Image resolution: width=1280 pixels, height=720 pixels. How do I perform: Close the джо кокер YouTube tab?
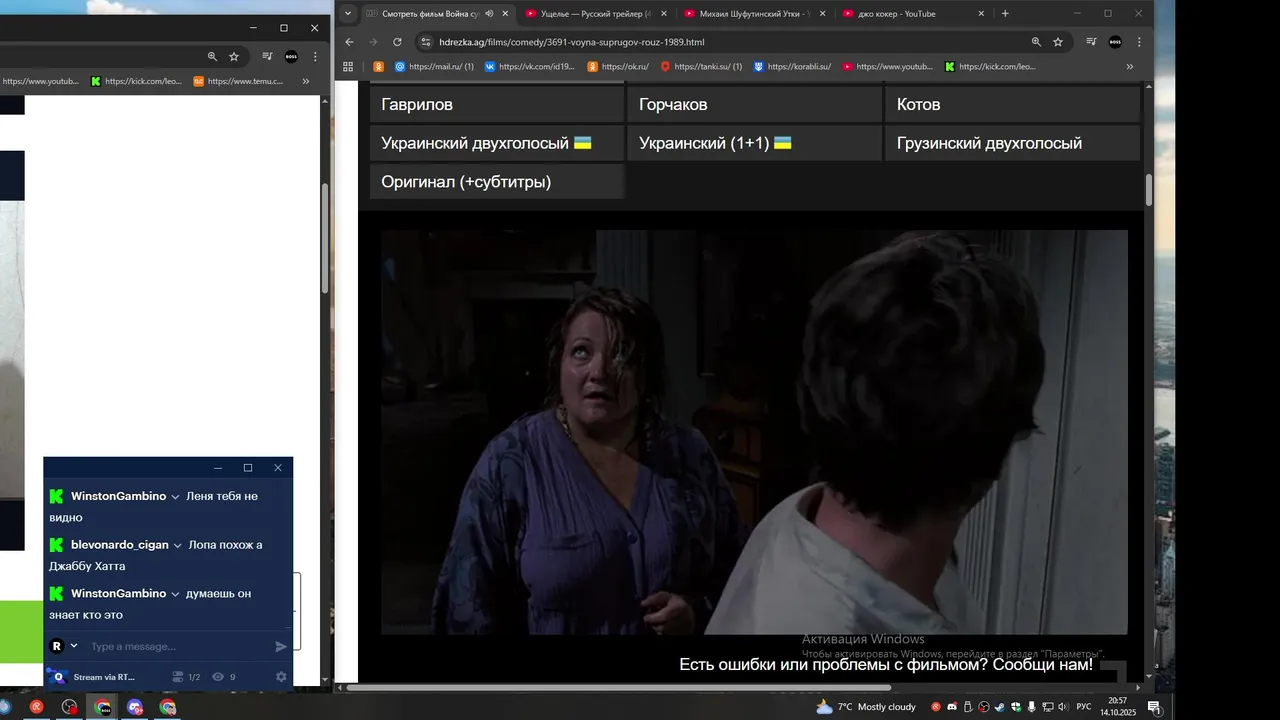pos(981,14)
